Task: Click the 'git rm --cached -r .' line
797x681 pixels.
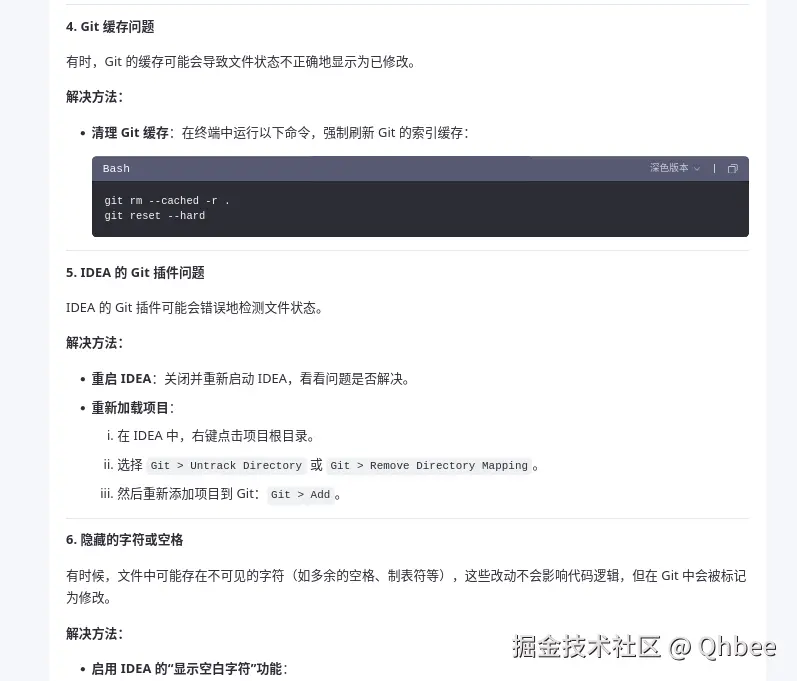Action: click(x=167, y=201)
